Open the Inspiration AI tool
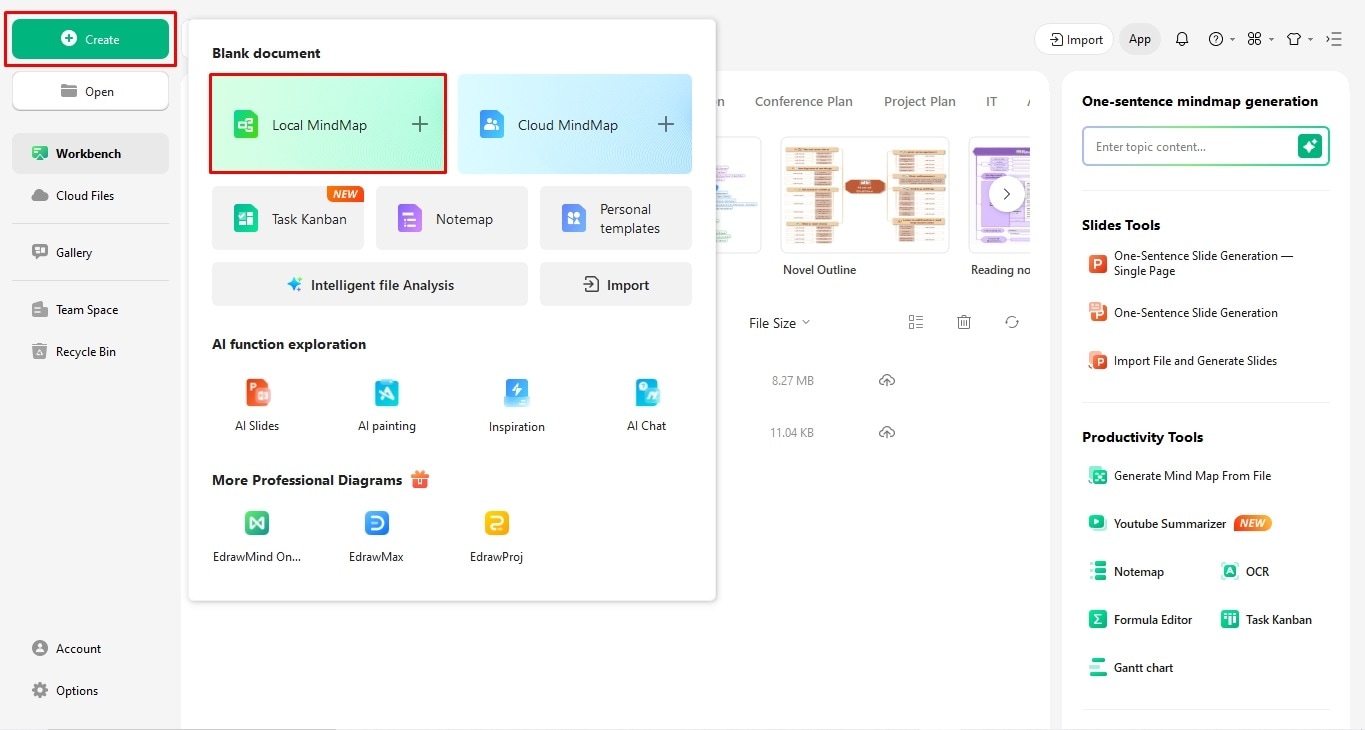This screenshot has height=730, width=1365. [517, 404]
